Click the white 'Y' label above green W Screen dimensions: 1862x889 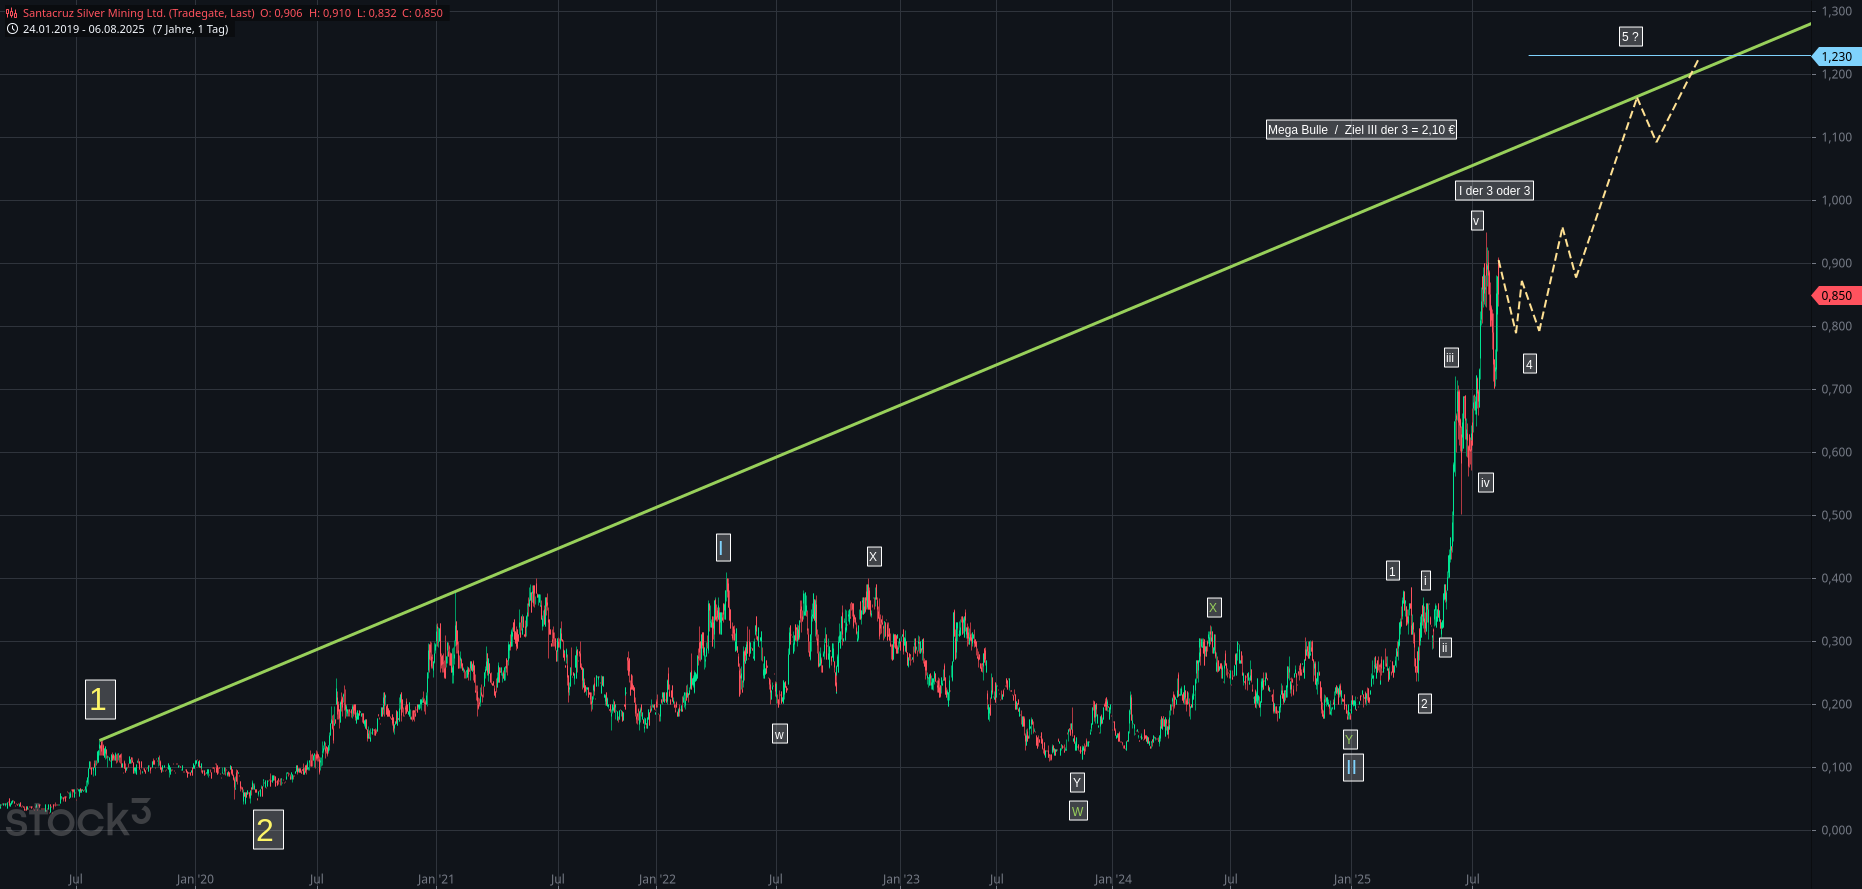[1077, 782]
